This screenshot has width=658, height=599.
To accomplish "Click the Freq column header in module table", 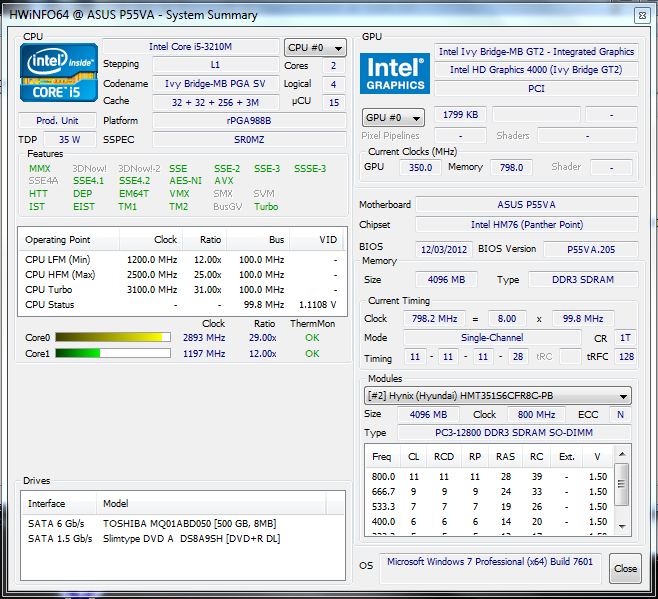I will 381,457.
